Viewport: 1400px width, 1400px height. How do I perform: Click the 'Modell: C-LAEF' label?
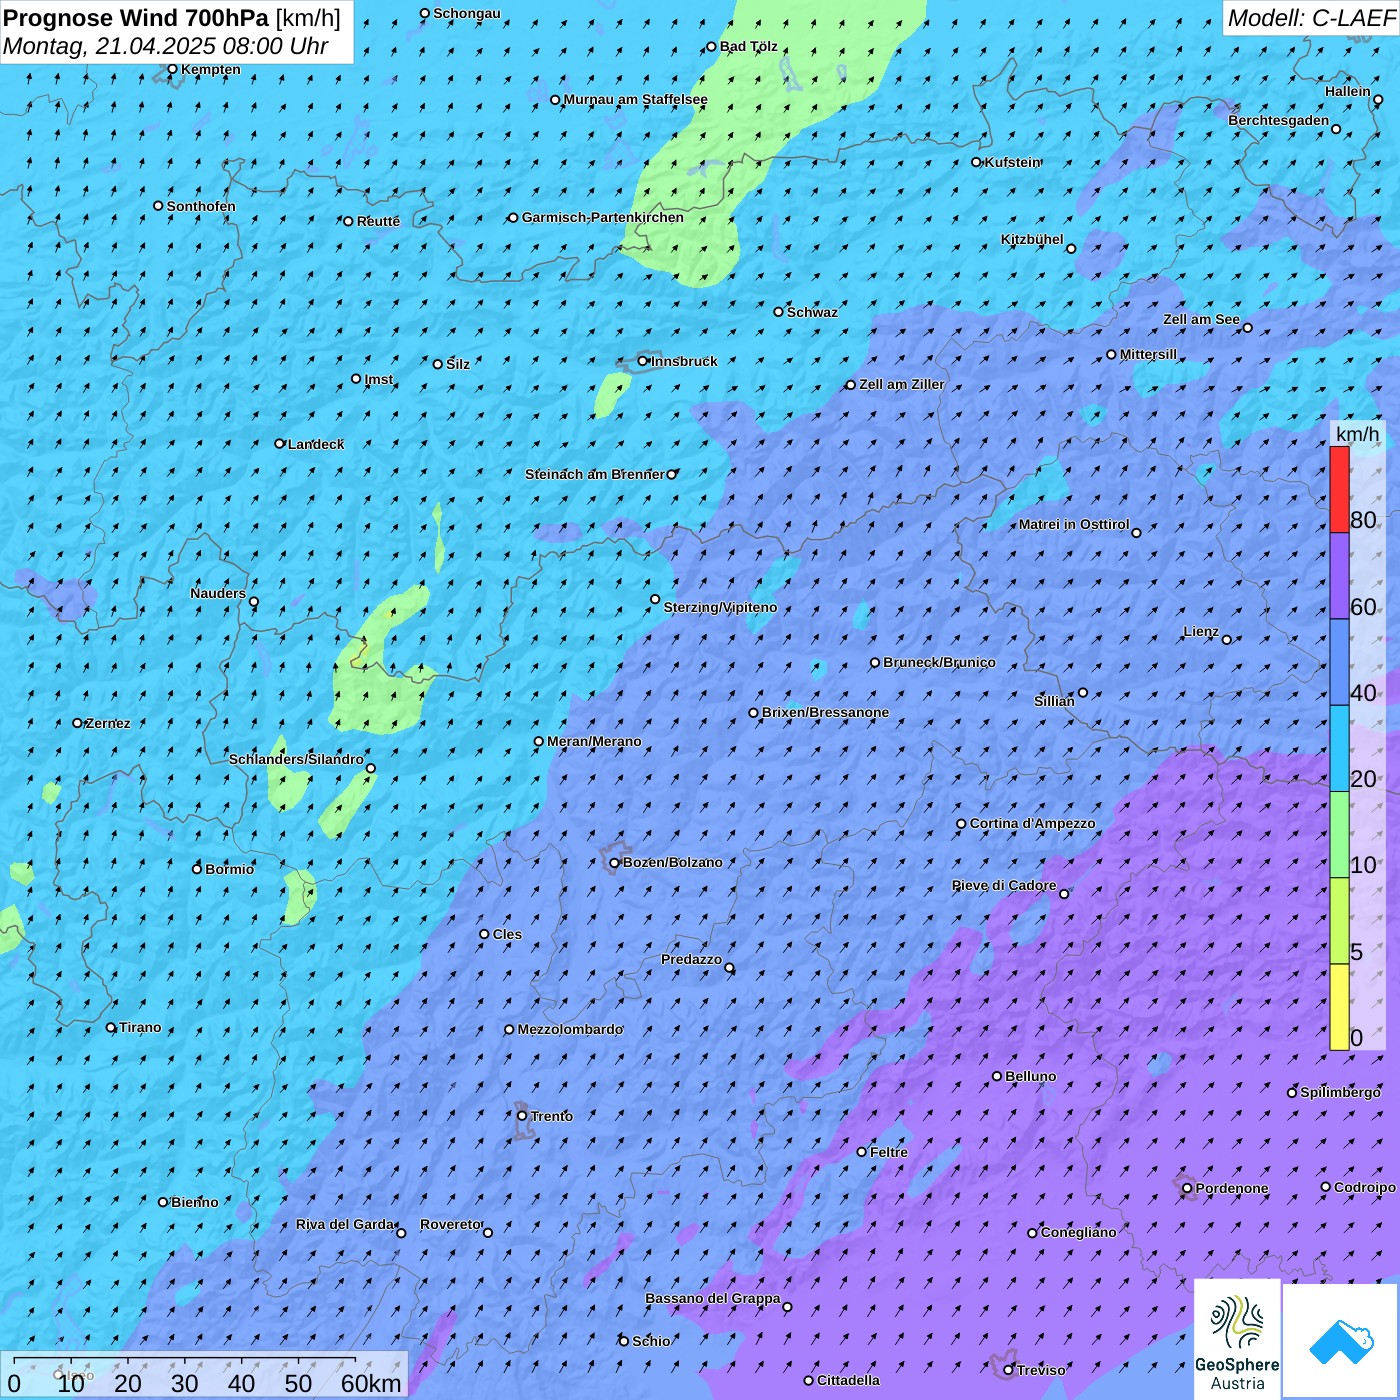pyautogui.click(x=1311, y=18)
